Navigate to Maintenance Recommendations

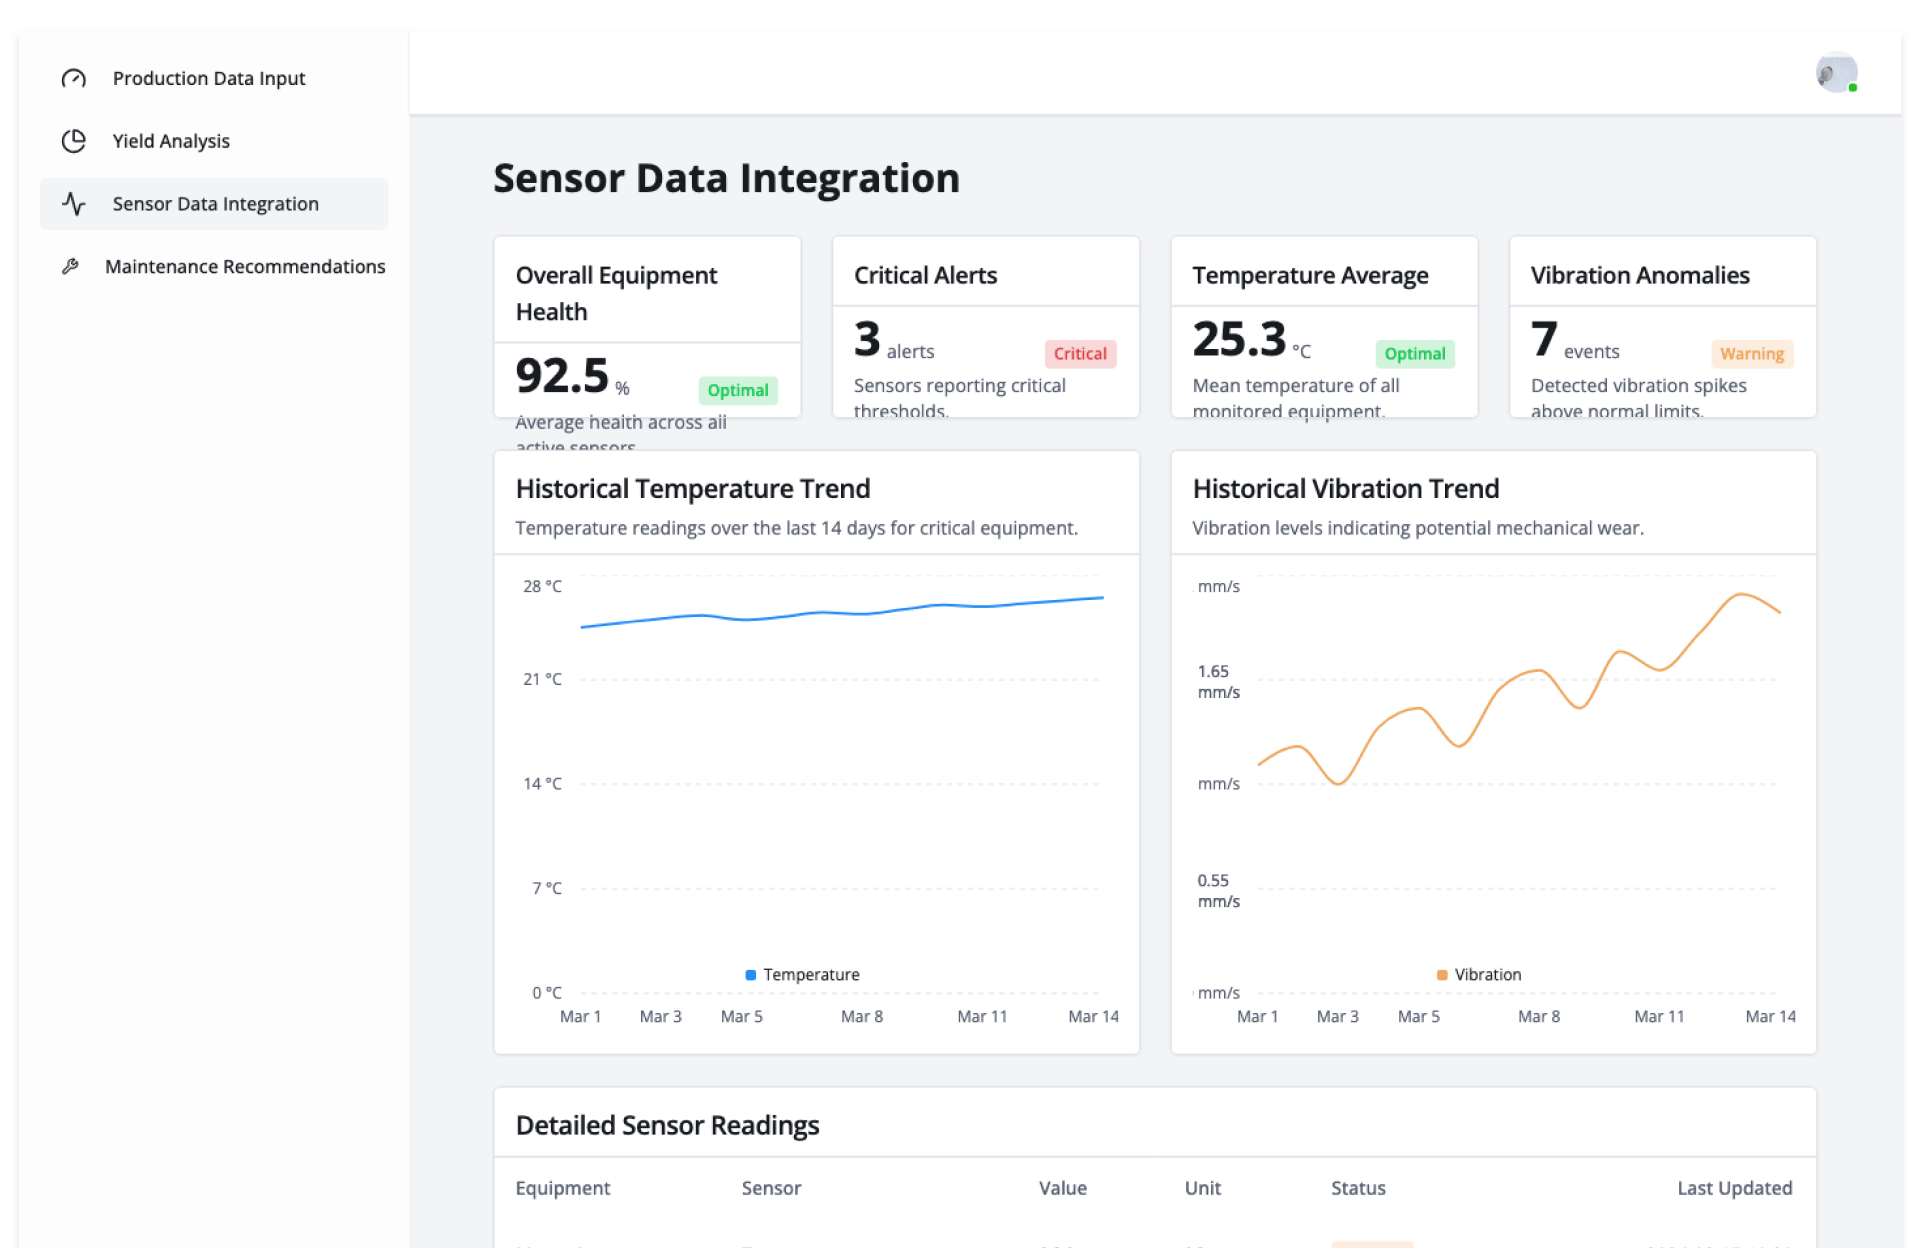pos(245,267)
